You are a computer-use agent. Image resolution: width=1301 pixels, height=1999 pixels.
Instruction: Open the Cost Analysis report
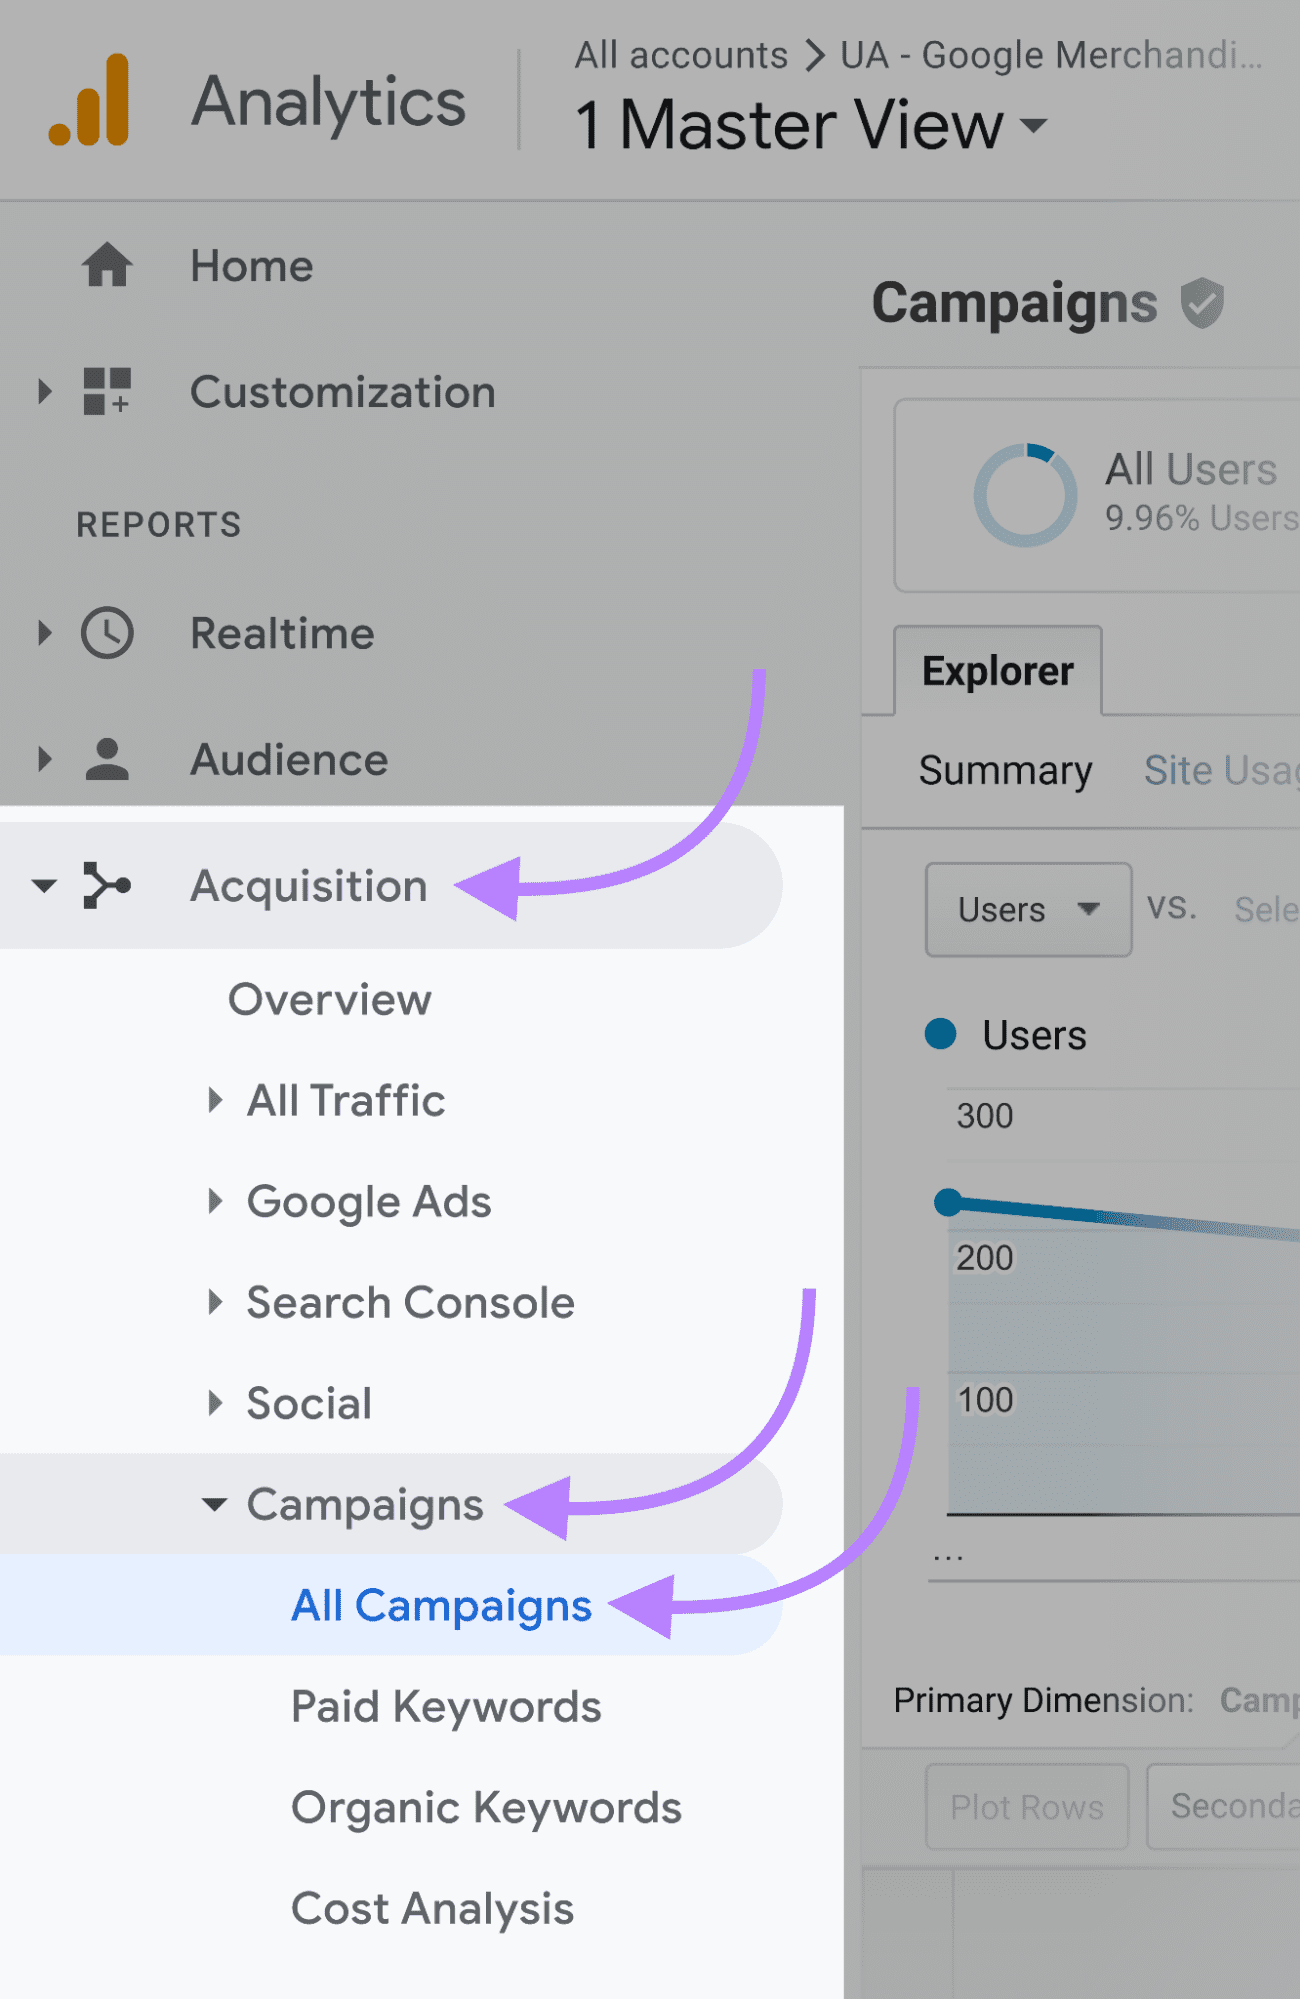(x=433, y=1909)
